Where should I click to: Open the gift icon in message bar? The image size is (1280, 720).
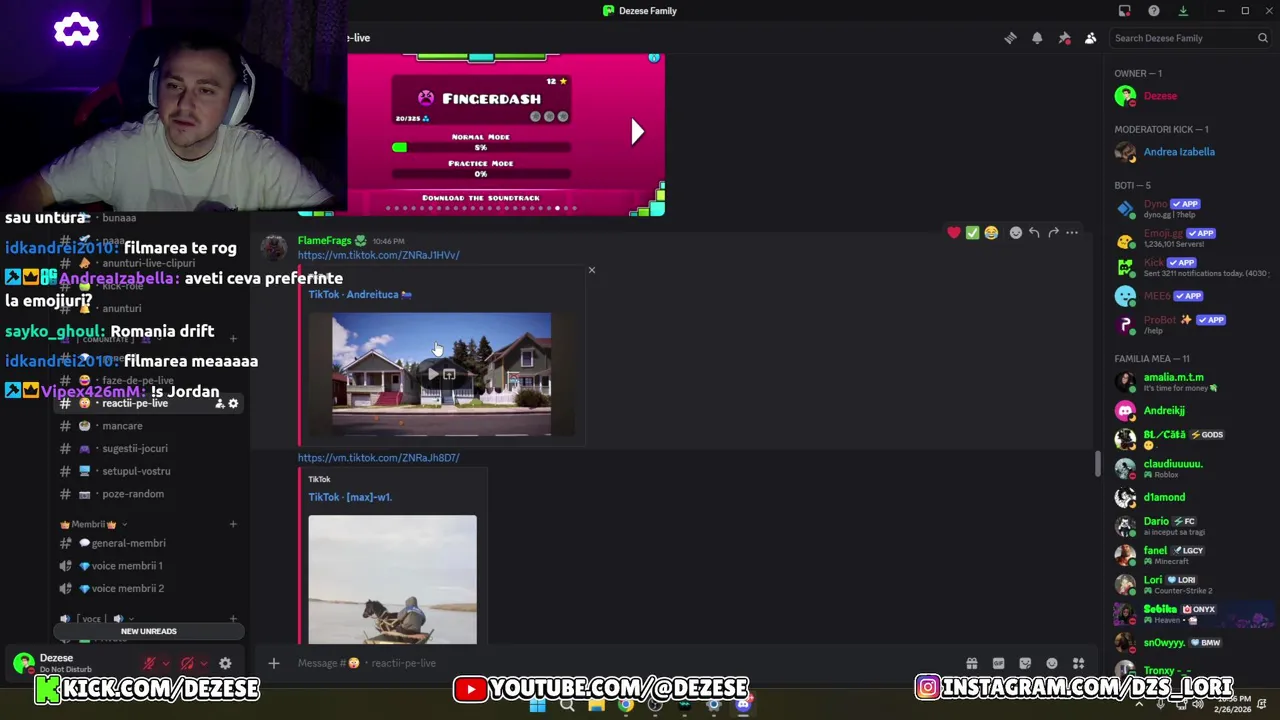[x=971, y=663]
